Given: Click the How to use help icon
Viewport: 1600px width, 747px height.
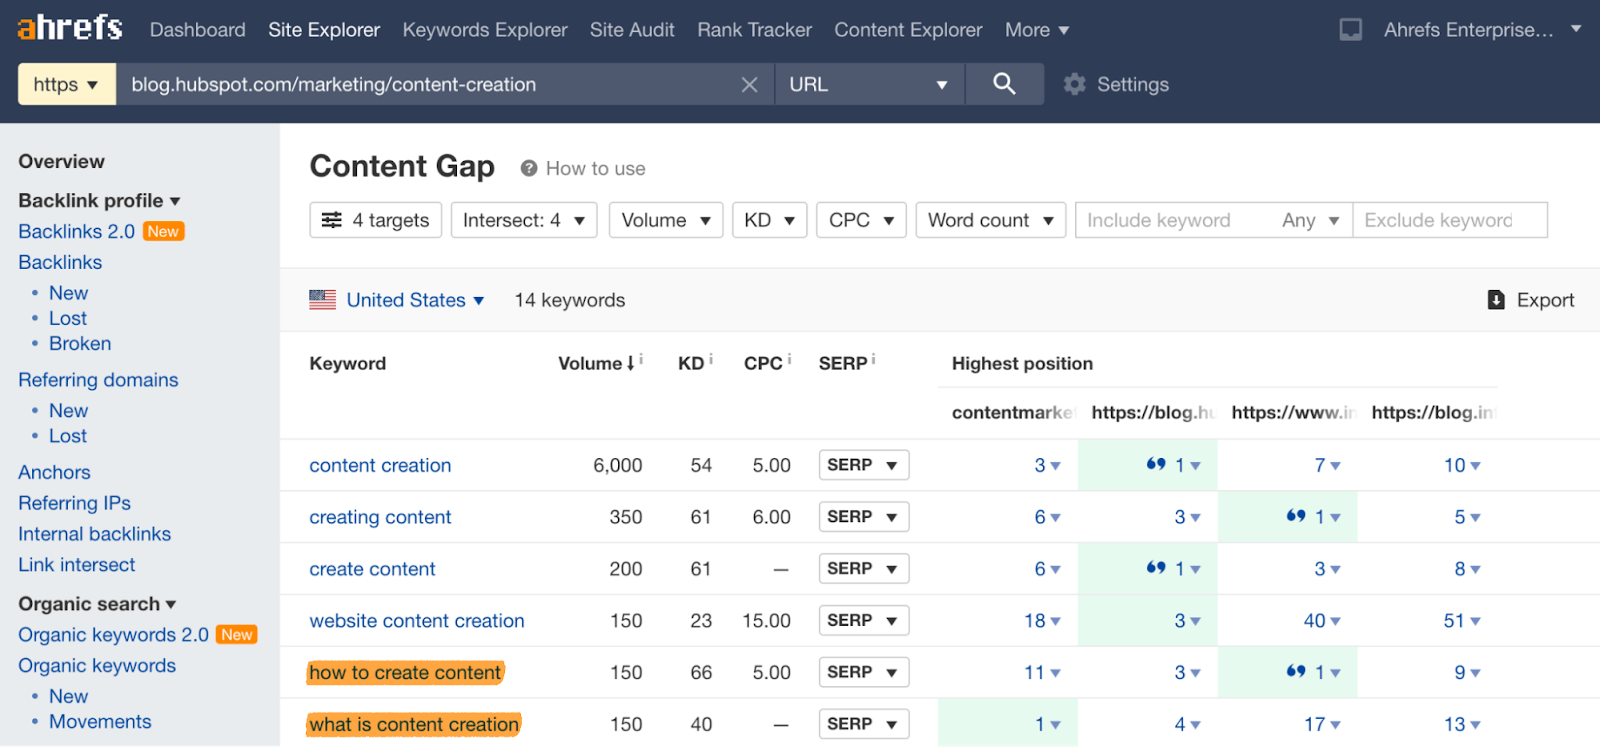Looking at the screenshot, I should point(529,168).
